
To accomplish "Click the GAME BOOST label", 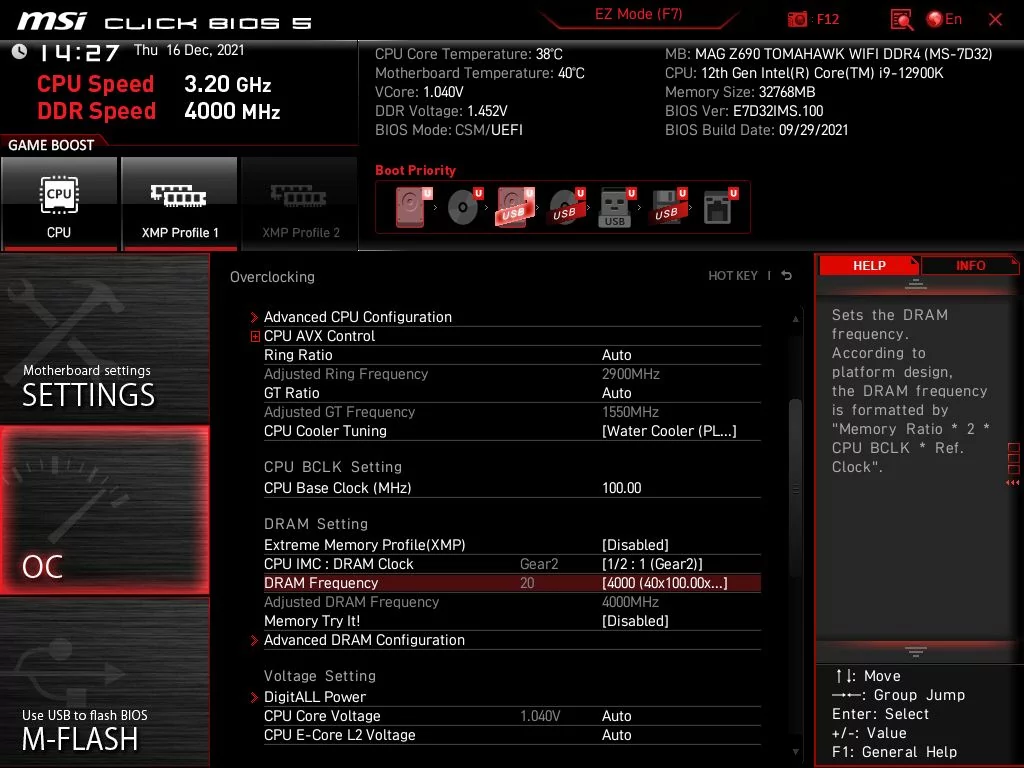I will [x=51, y=145].
